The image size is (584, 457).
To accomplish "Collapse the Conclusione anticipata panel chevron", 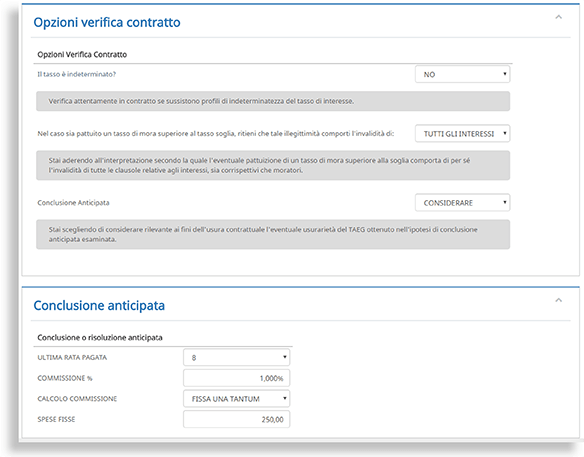I will tap(558, 300).
